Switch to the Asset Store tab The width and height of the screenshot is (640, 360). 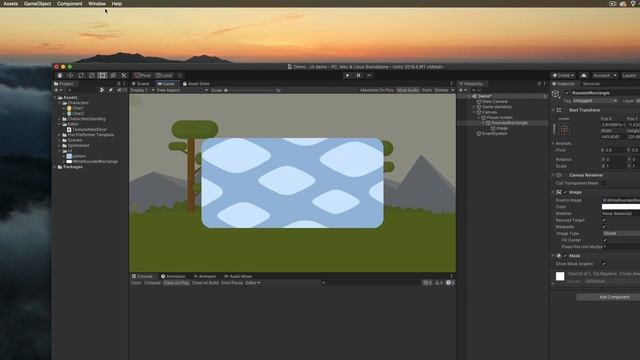pyautogui.click(x=196, y=84)
